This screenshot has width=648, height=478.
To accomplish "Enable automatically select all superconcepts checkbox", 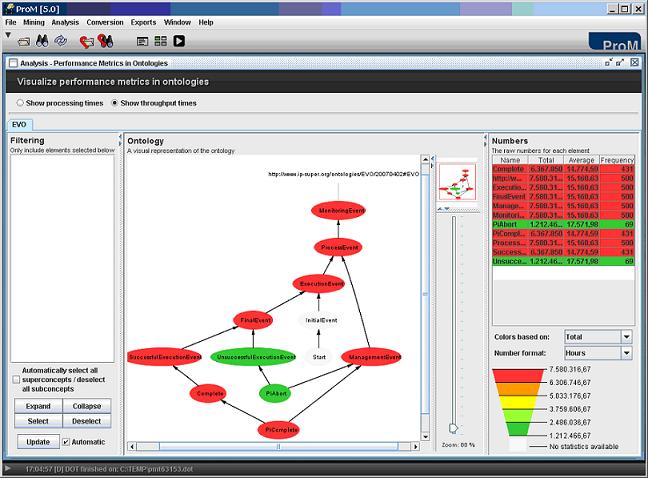I will coord(15,379).
